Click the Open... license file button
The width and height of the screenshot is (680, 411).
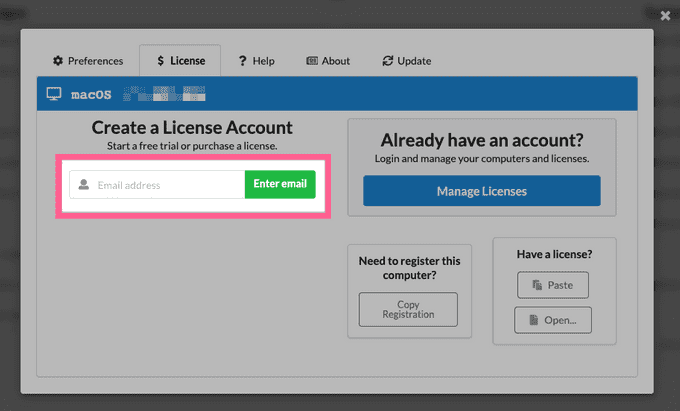(553, 320)
